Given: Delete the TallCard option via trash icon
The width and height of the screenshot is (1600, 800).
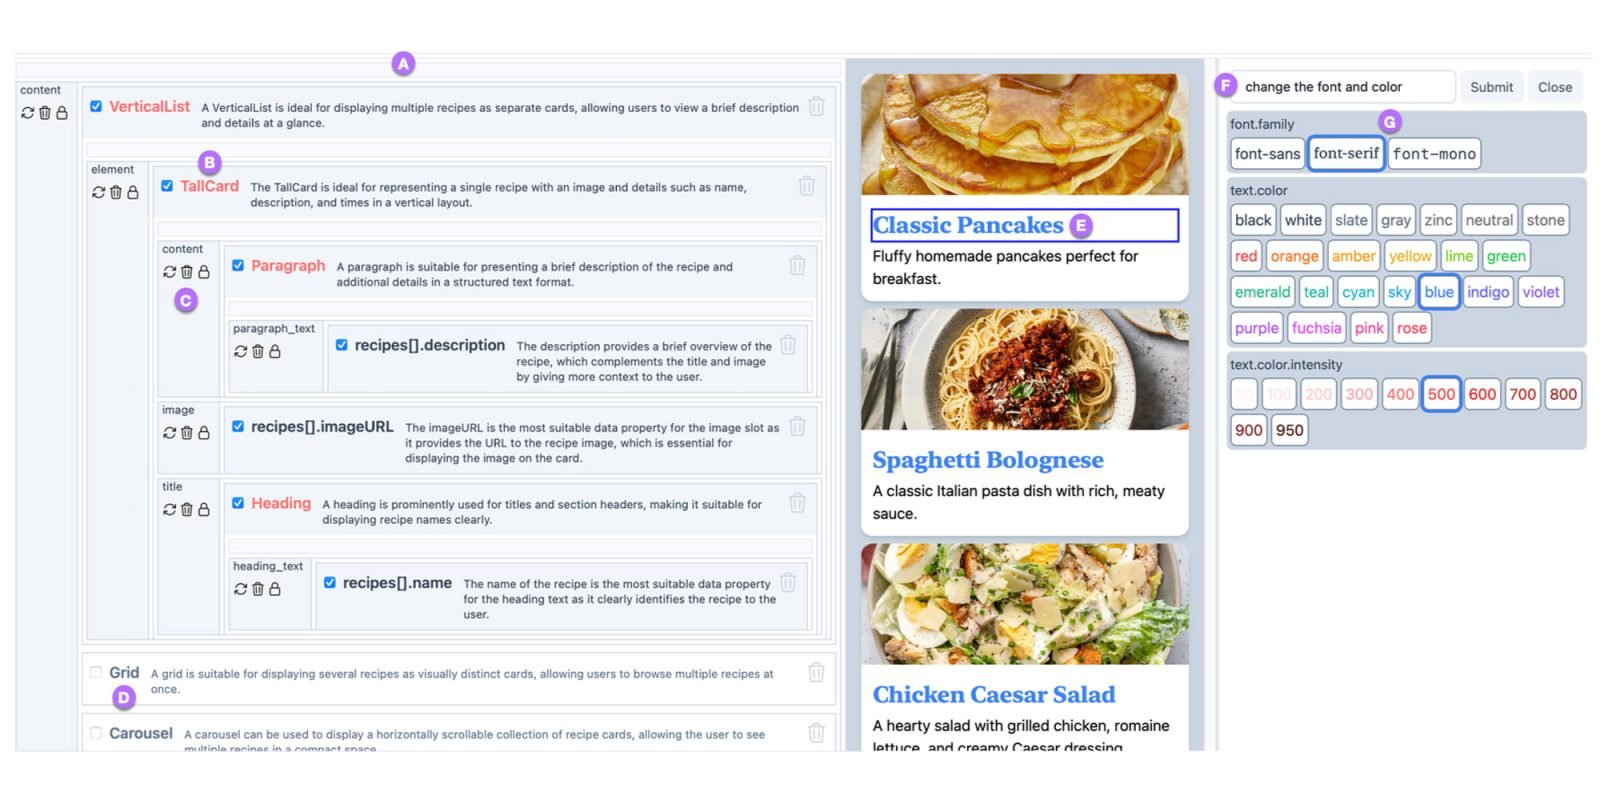Looking at the screenshot, I should coord(807,186).
